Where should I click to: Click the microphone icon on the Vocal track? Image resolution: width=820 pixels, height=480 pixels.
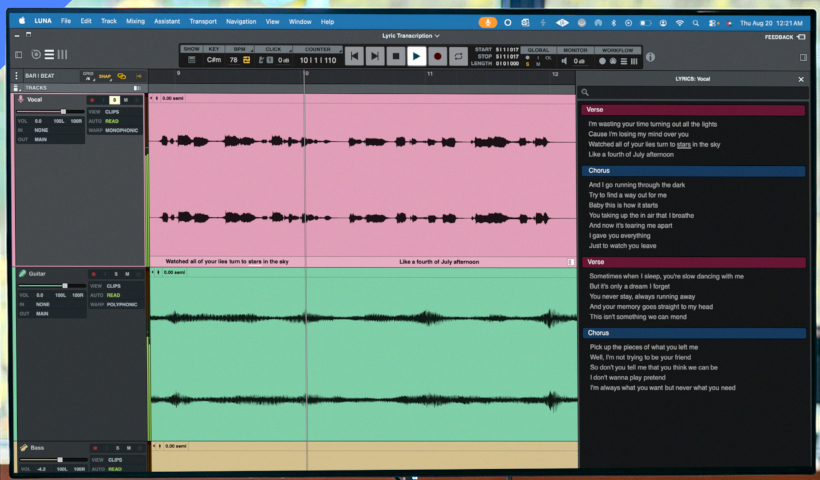pos(21,99)
